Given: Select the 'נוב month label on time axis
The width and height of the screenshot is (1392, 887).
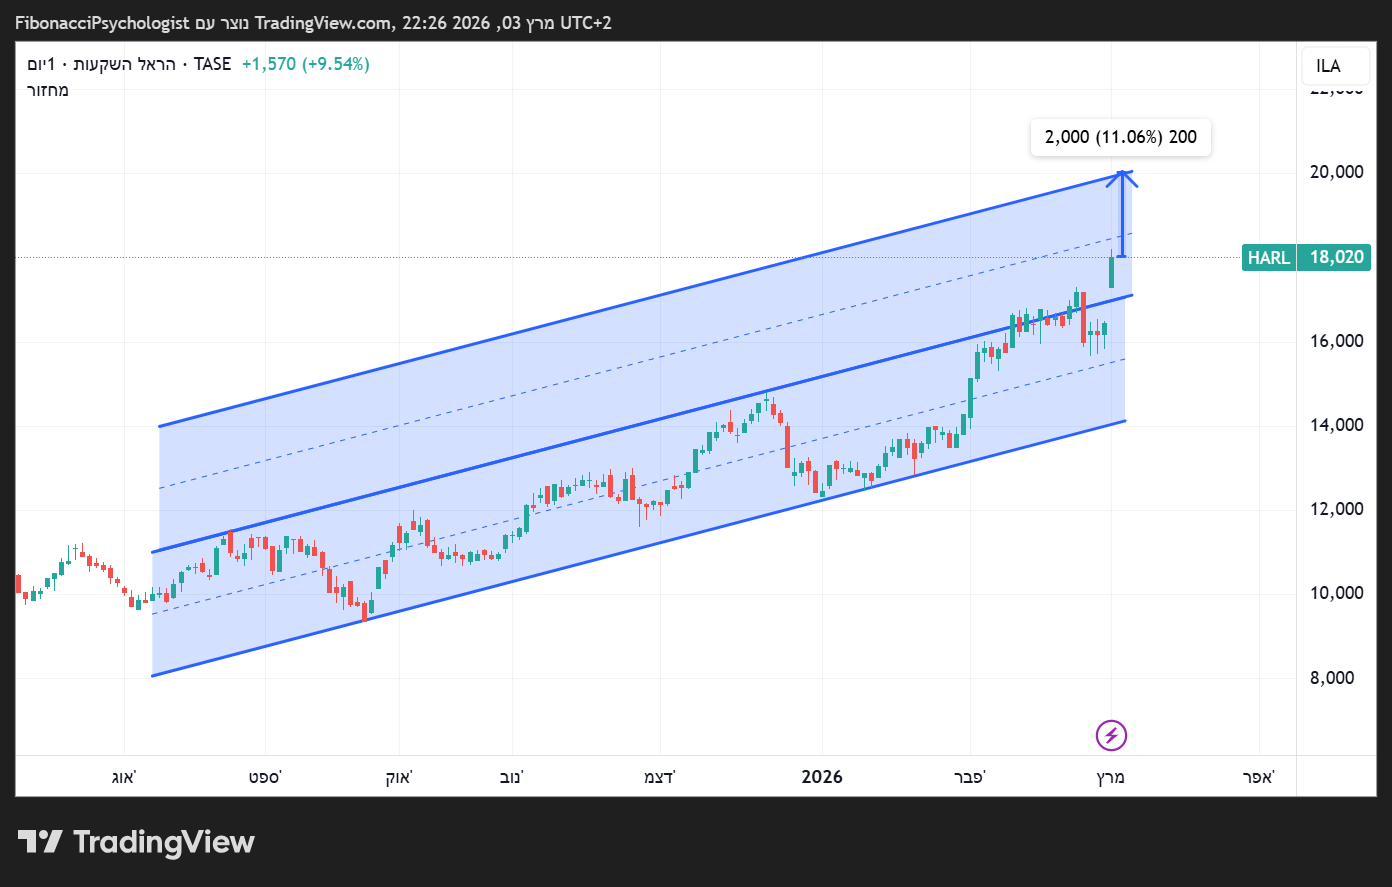Looking at the screenshot, I should pos(512,777).
